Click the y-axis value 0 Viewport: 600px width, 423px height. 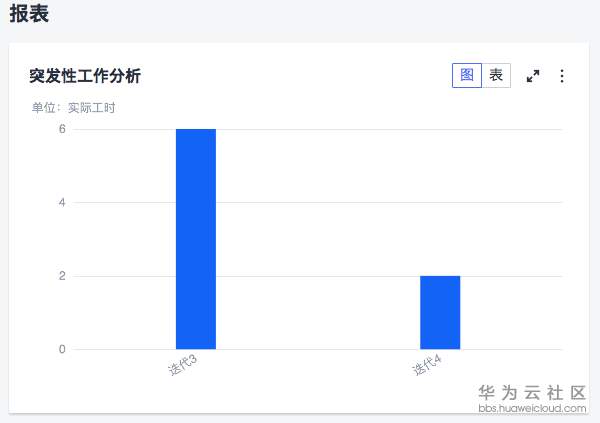[x=62, y=349]
